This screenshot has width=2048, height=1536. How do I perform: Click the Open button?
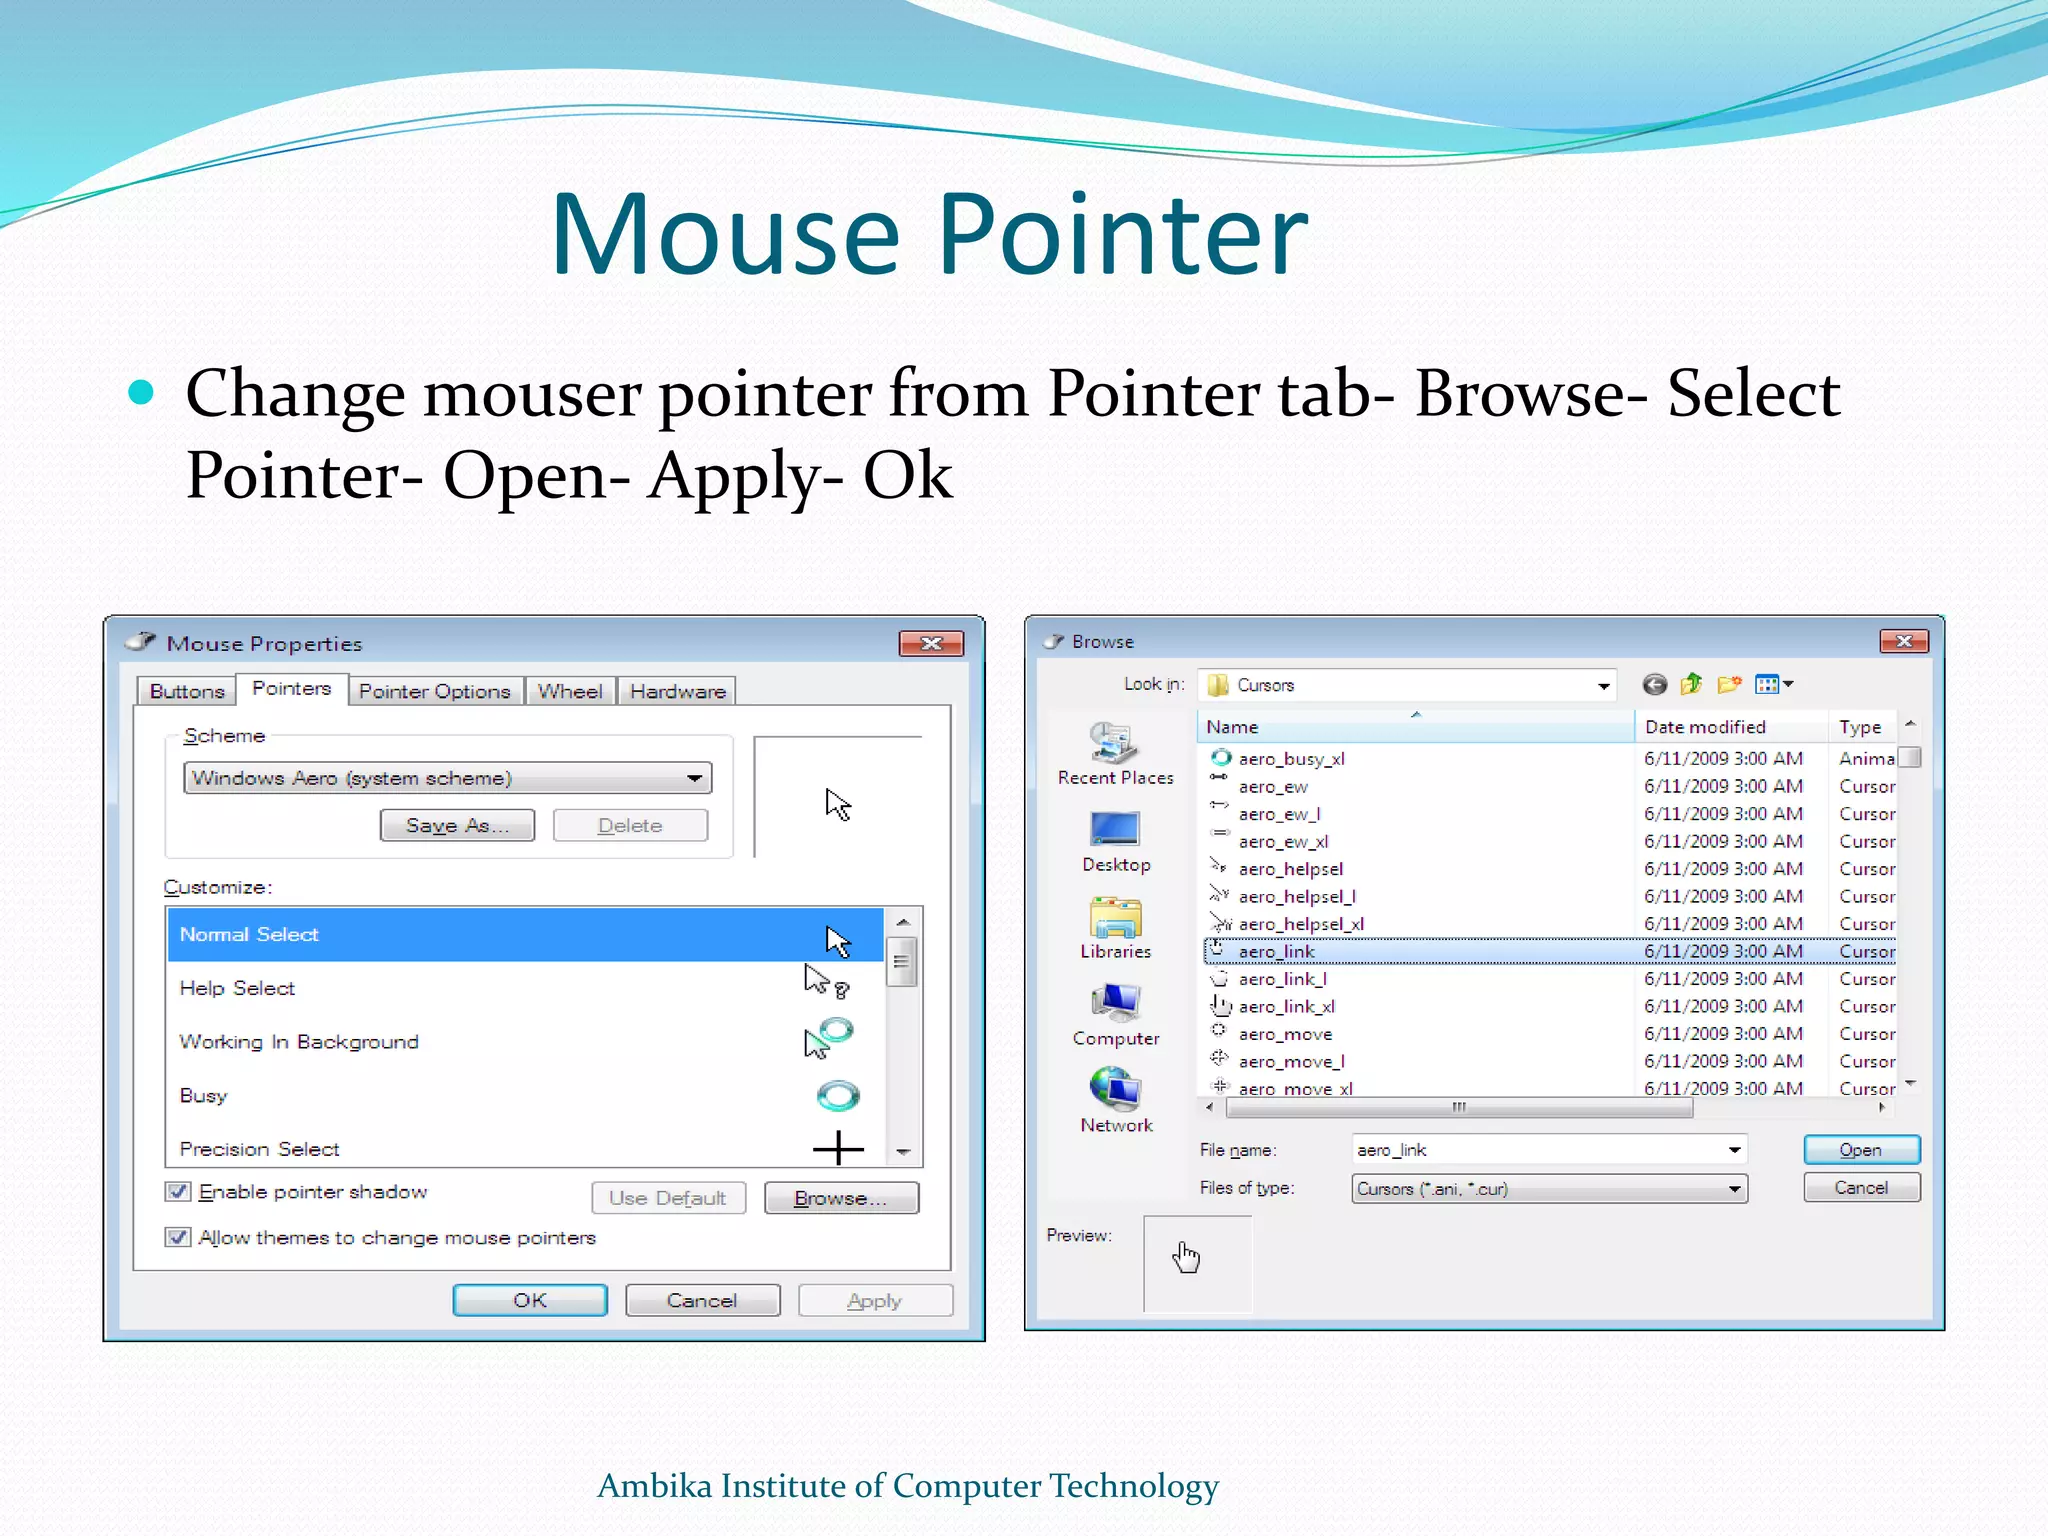pos(1860,1150)
